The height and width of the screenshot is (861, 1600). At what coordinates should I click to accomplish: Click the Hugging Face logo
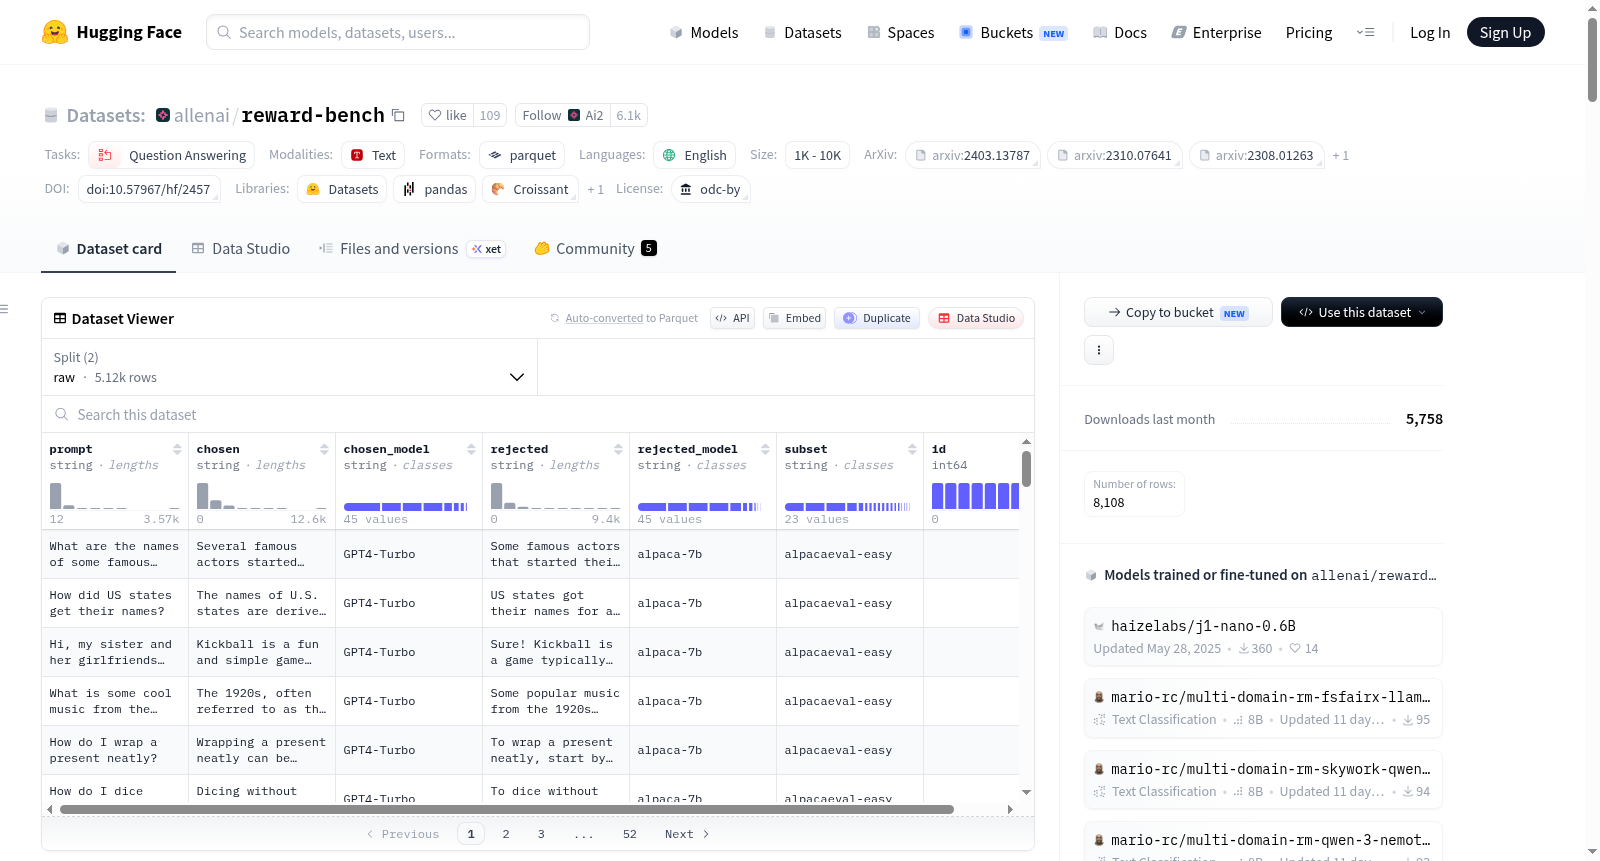[x=55, y=32]
